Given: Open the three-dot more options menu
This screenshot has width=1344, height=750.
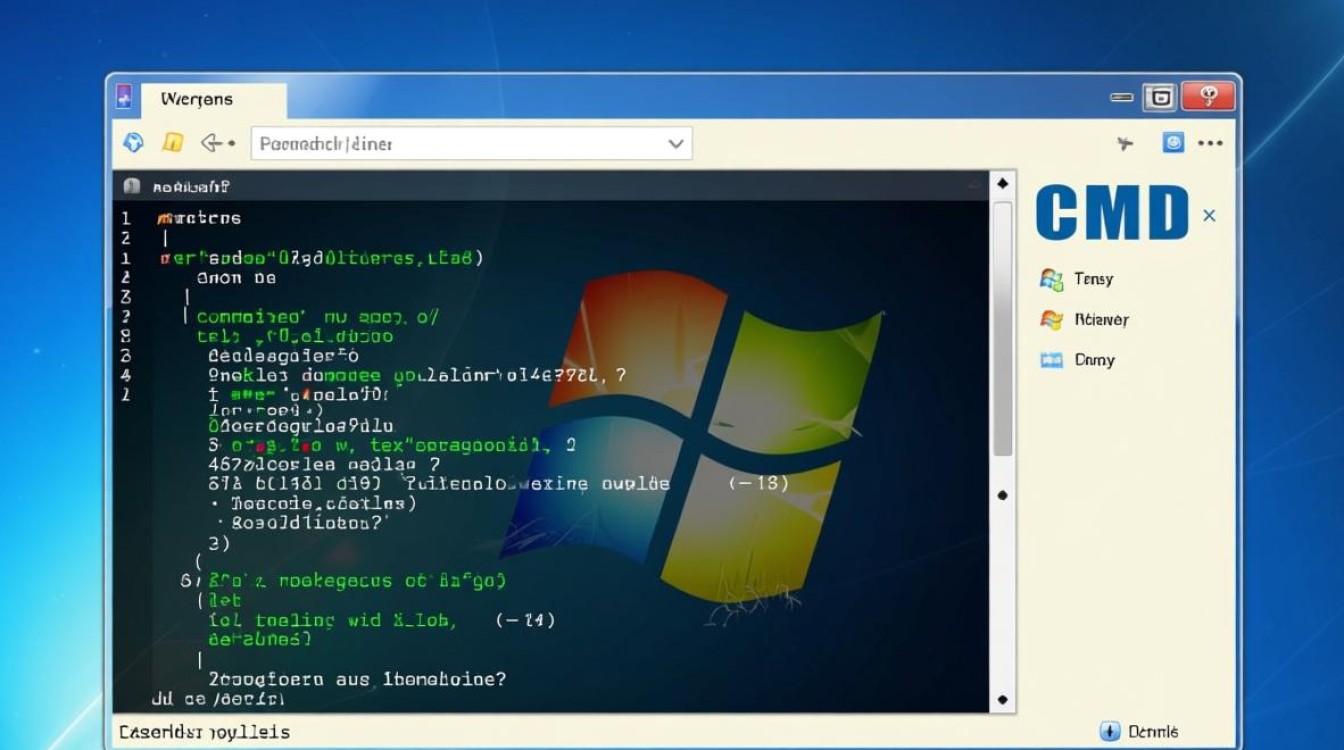Looking at the screenshot, I should pos(1210,143).
